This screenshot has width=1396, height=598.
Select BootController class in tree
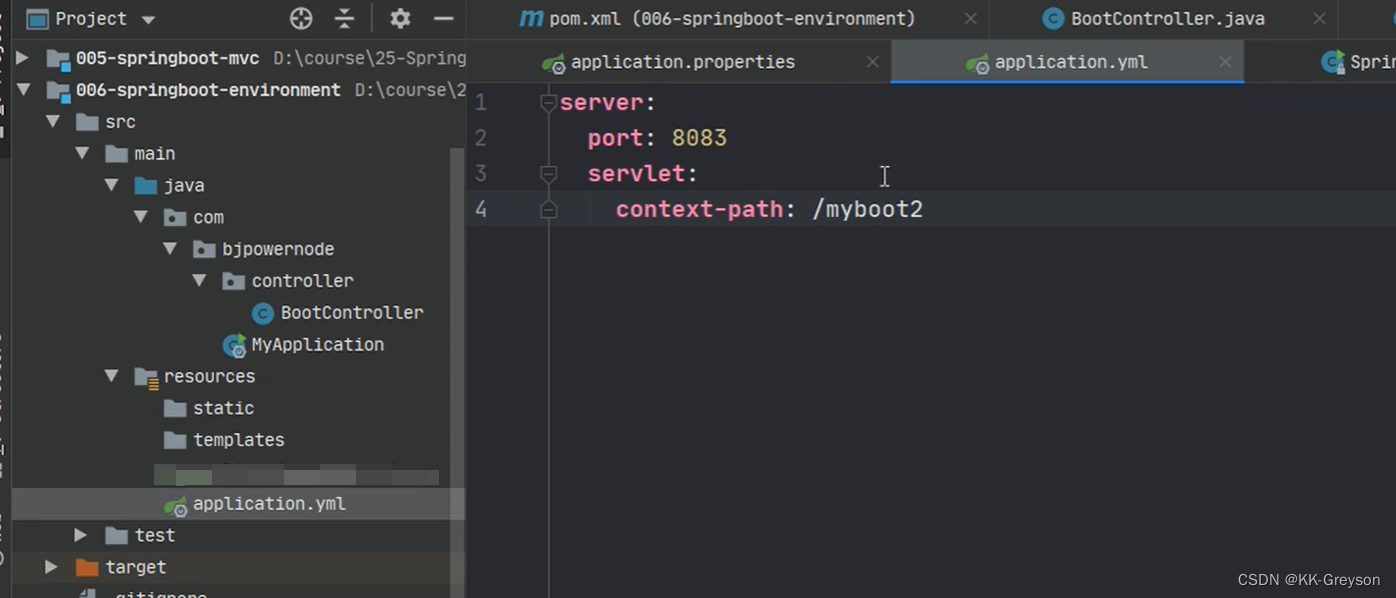pos(352,313)
